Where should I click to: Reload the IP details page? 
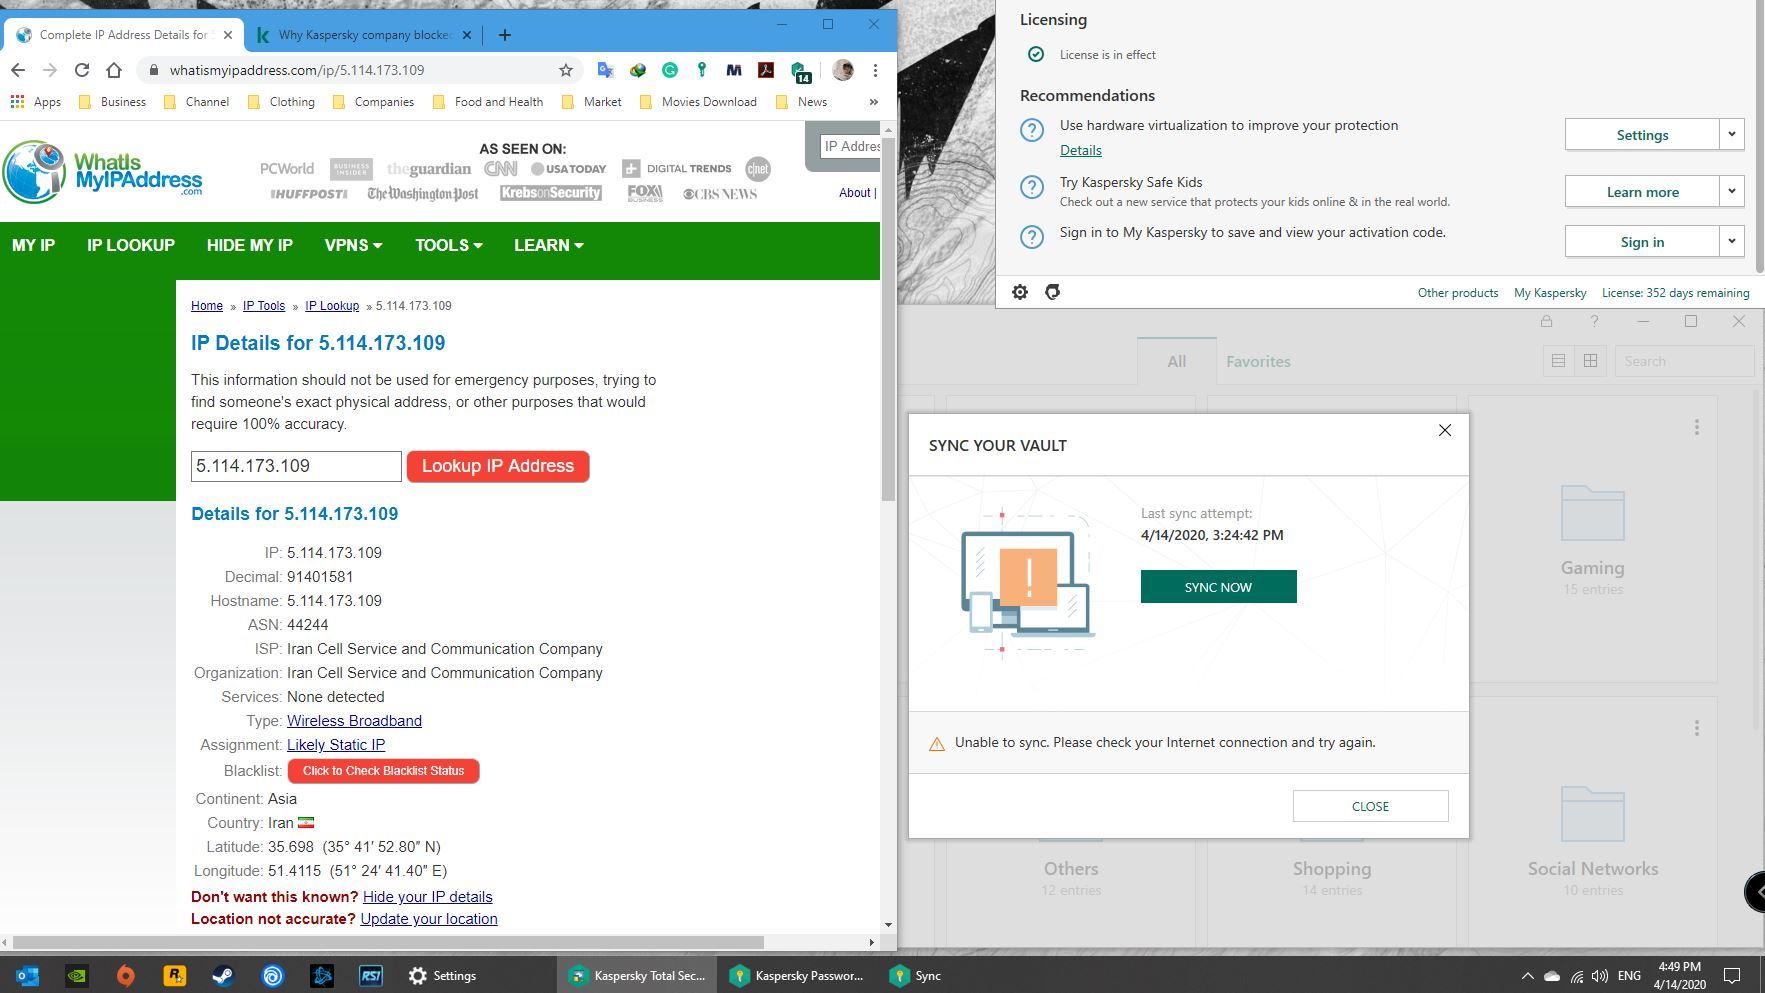[x=82, y=70]
